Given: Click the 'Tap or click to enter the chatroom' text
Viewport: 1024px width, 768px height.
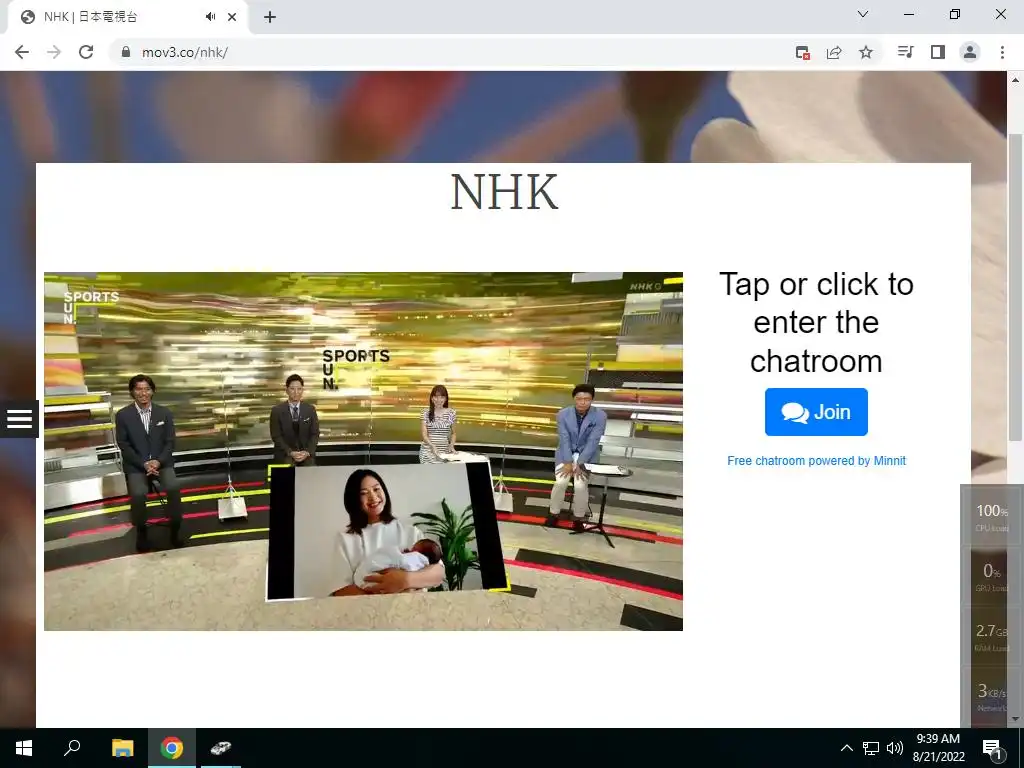Looking at the screenshot, I should coord(816,323).
